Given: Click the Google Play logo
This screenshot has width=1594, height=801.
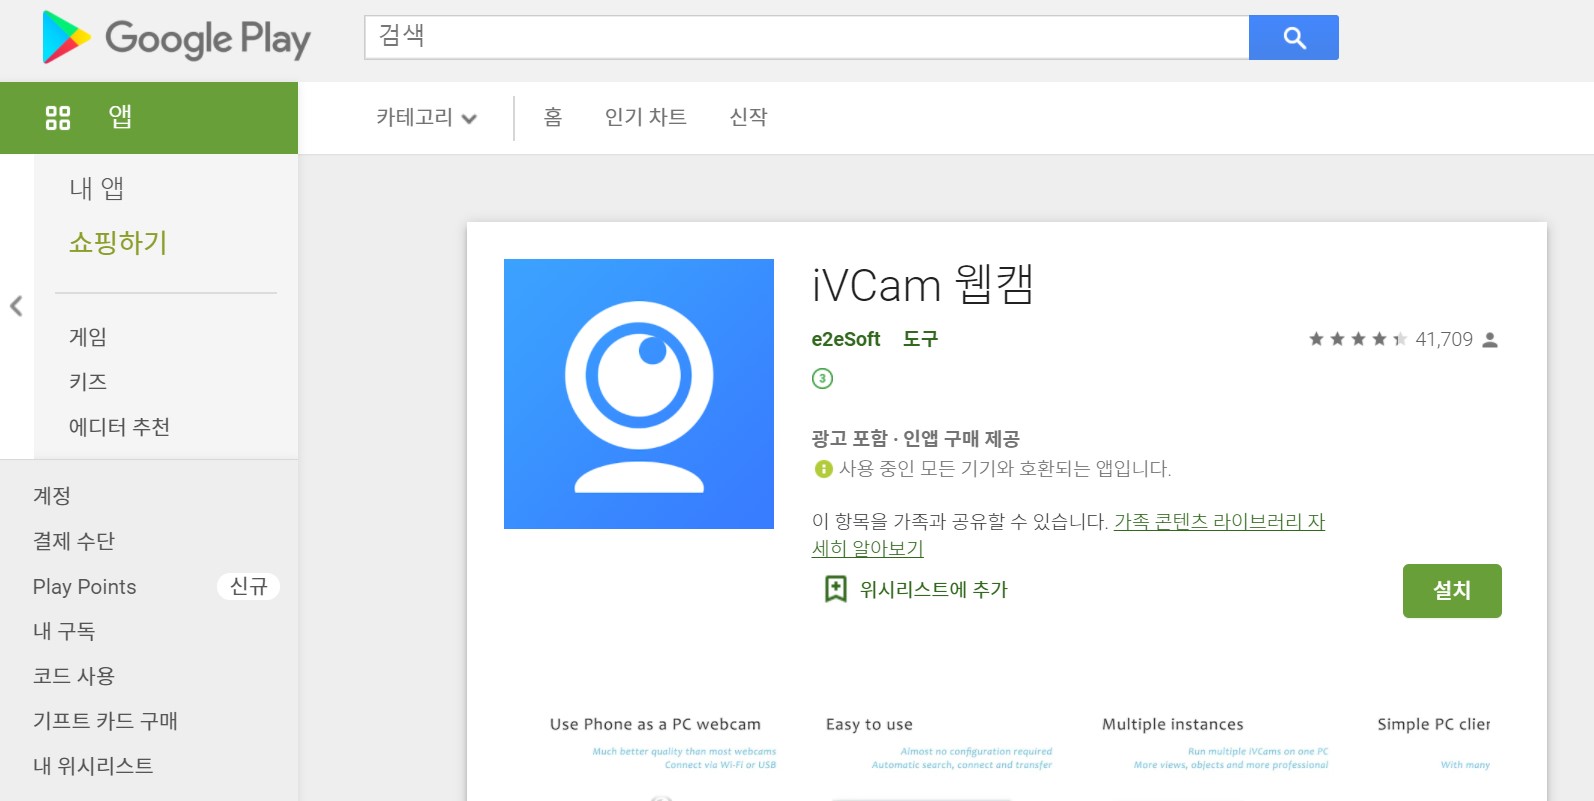Looking at the screenshot, I should (176, 38).
